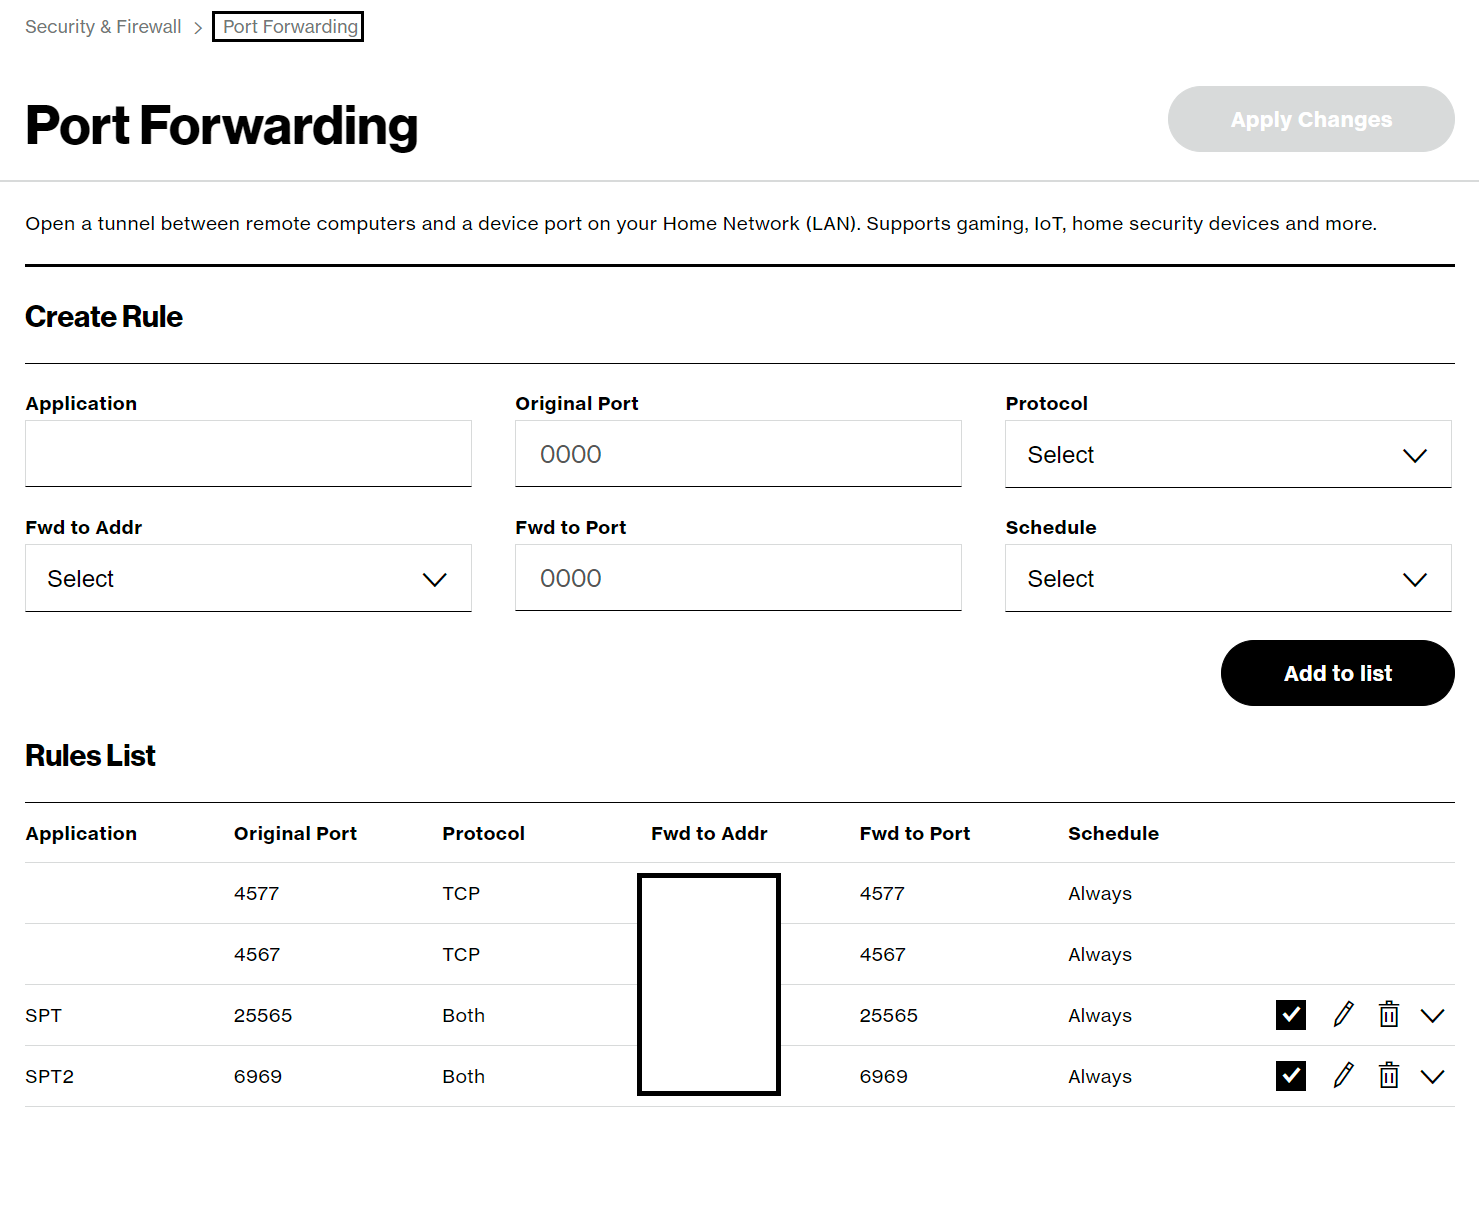
Task: Delete the SPT rule using trash icon
Action: click(1389, 1015)
